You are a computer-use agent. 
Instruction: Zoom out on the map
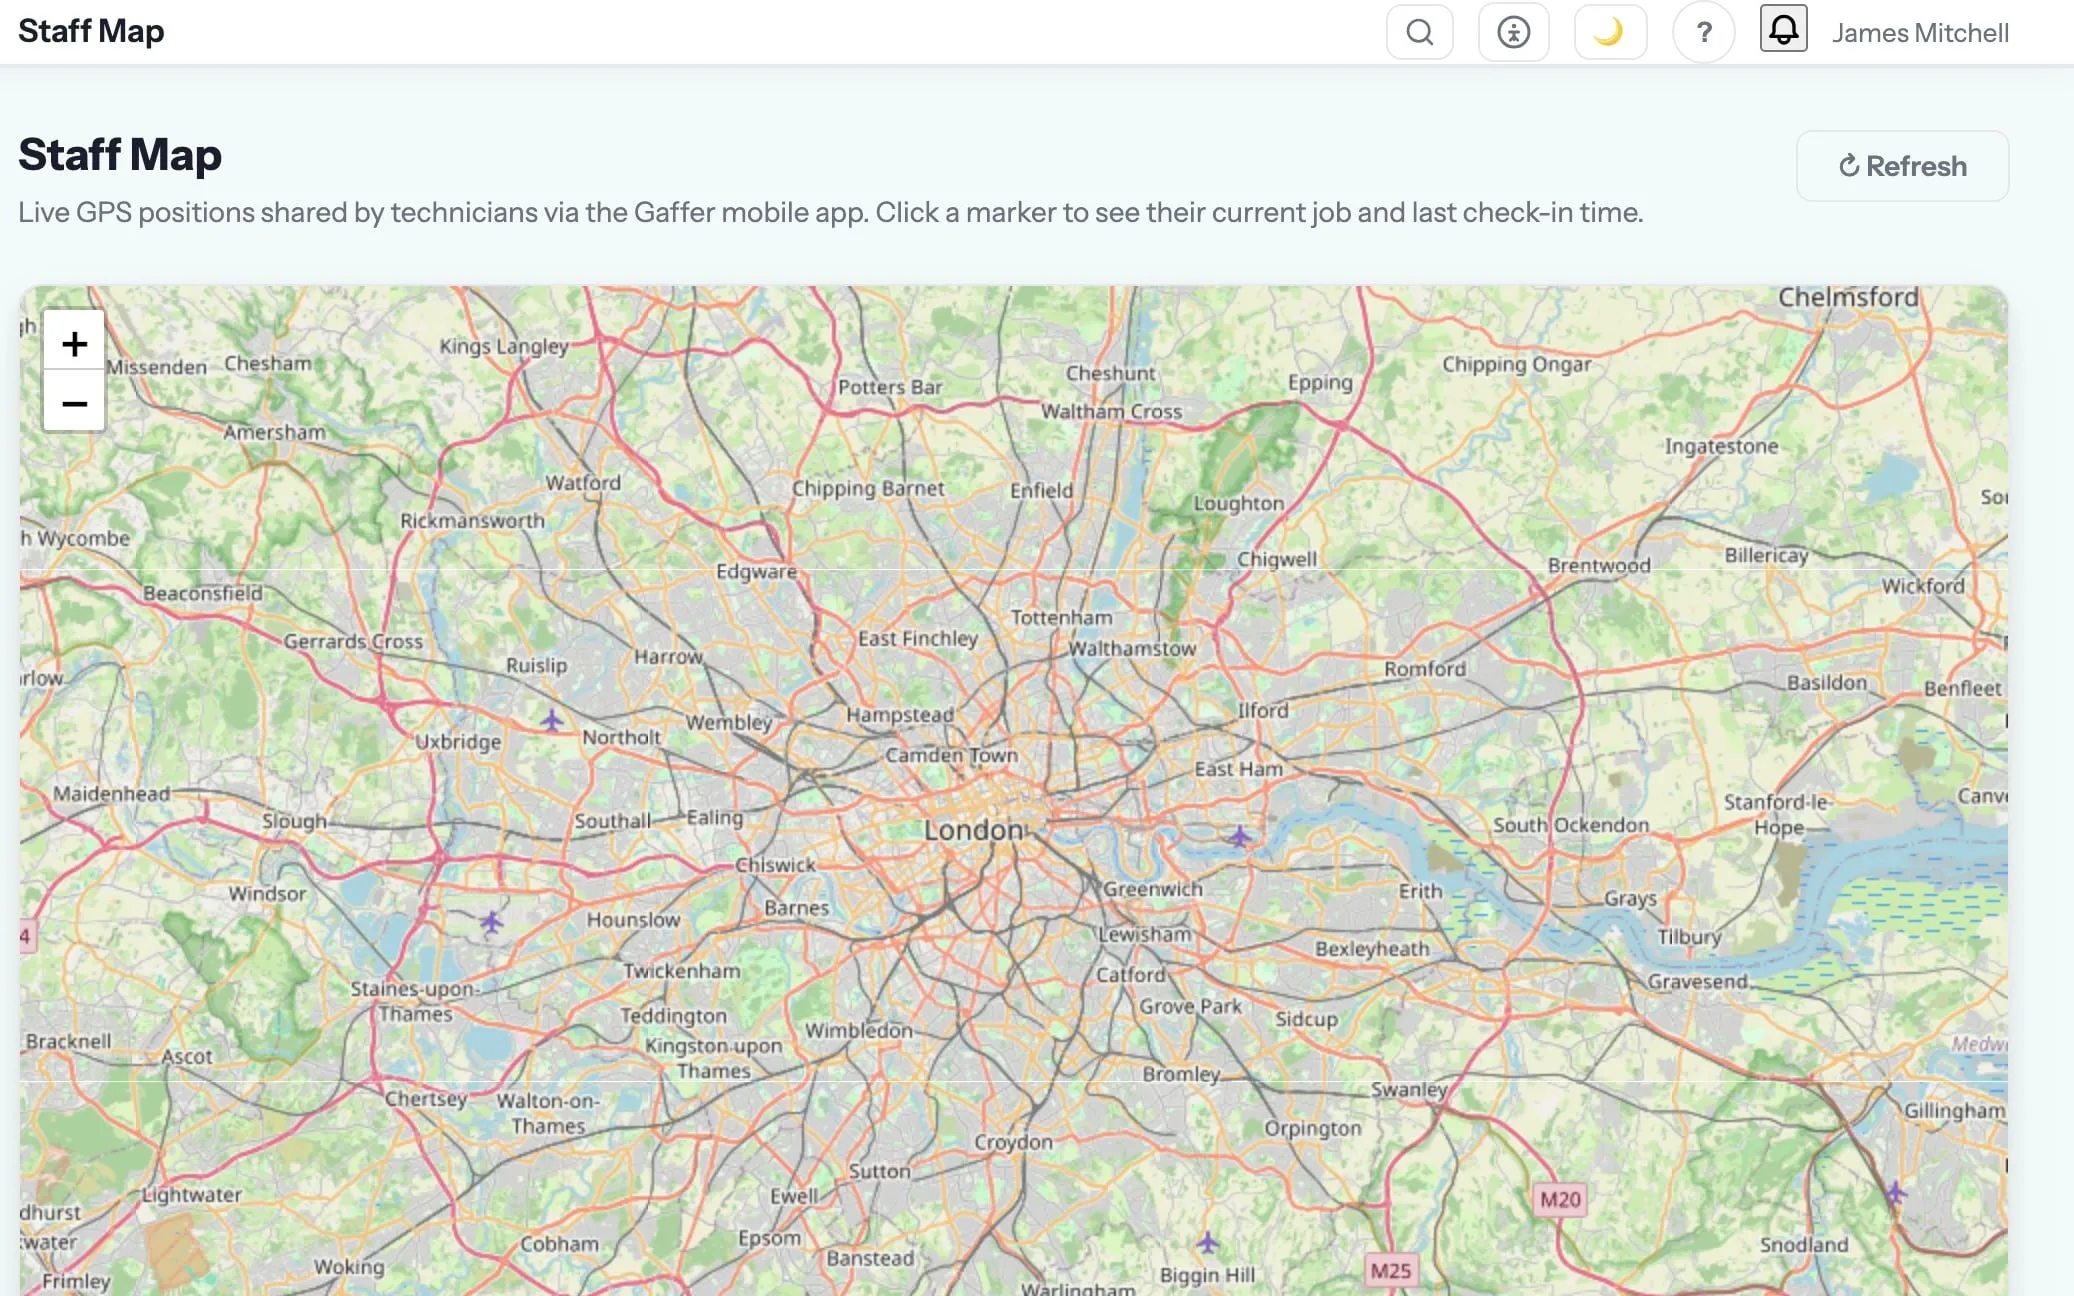[x=74, y=403]
